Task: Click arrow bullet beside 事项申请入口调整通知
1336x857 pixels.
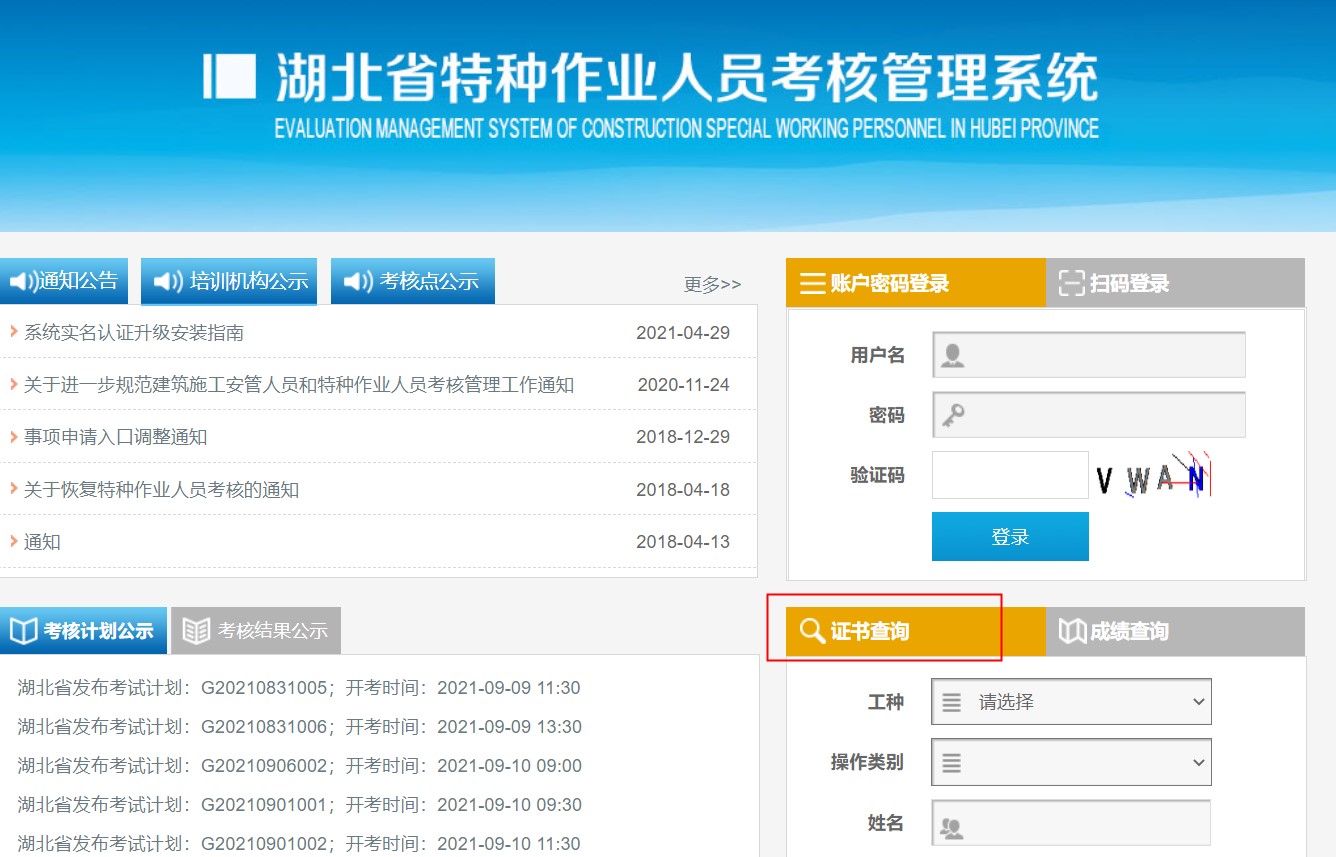Action: (x=14, y=436)
